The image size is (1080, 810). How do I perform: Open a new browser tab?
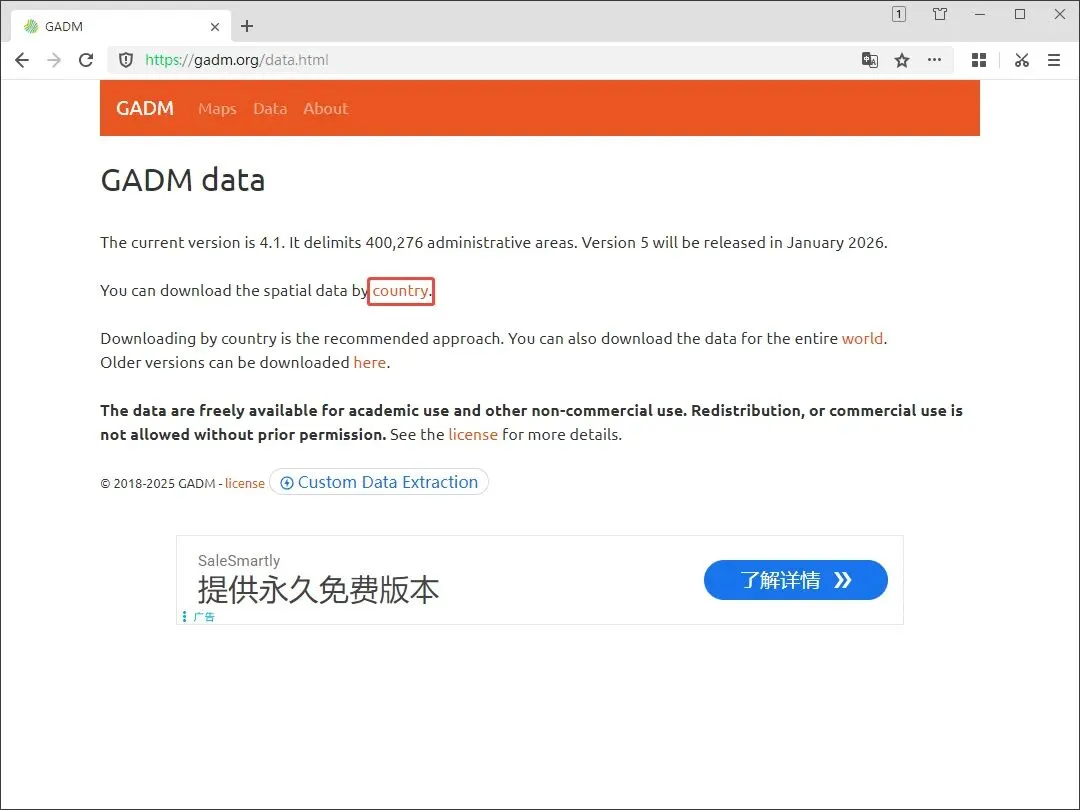click(x=247, y=26)
